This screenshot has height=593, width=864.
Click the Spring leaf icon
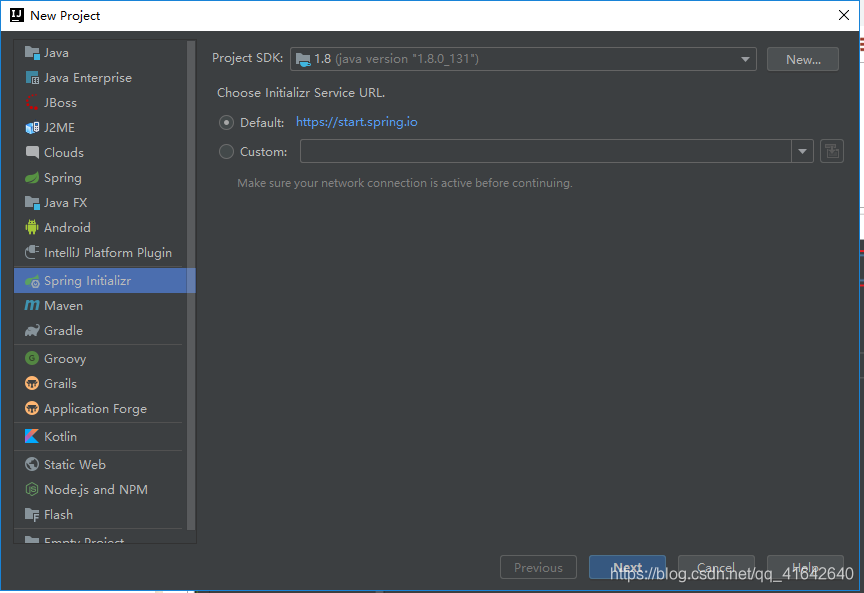[32, 177]
